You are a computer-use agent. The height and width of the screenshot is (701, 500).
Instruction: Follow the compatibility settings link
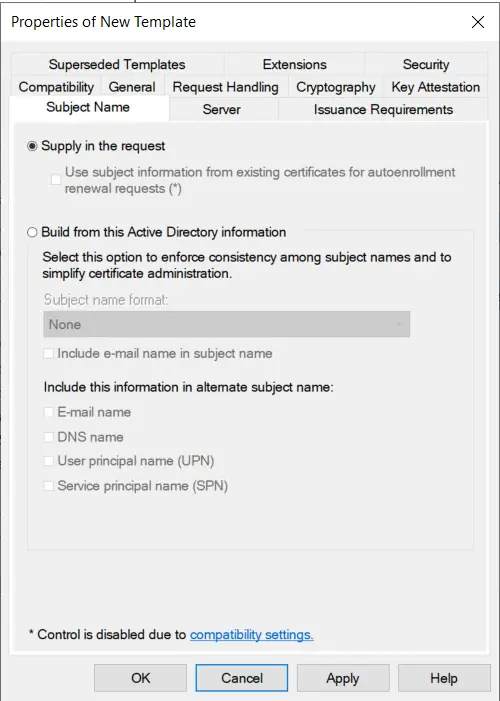(x=252, y=635)
